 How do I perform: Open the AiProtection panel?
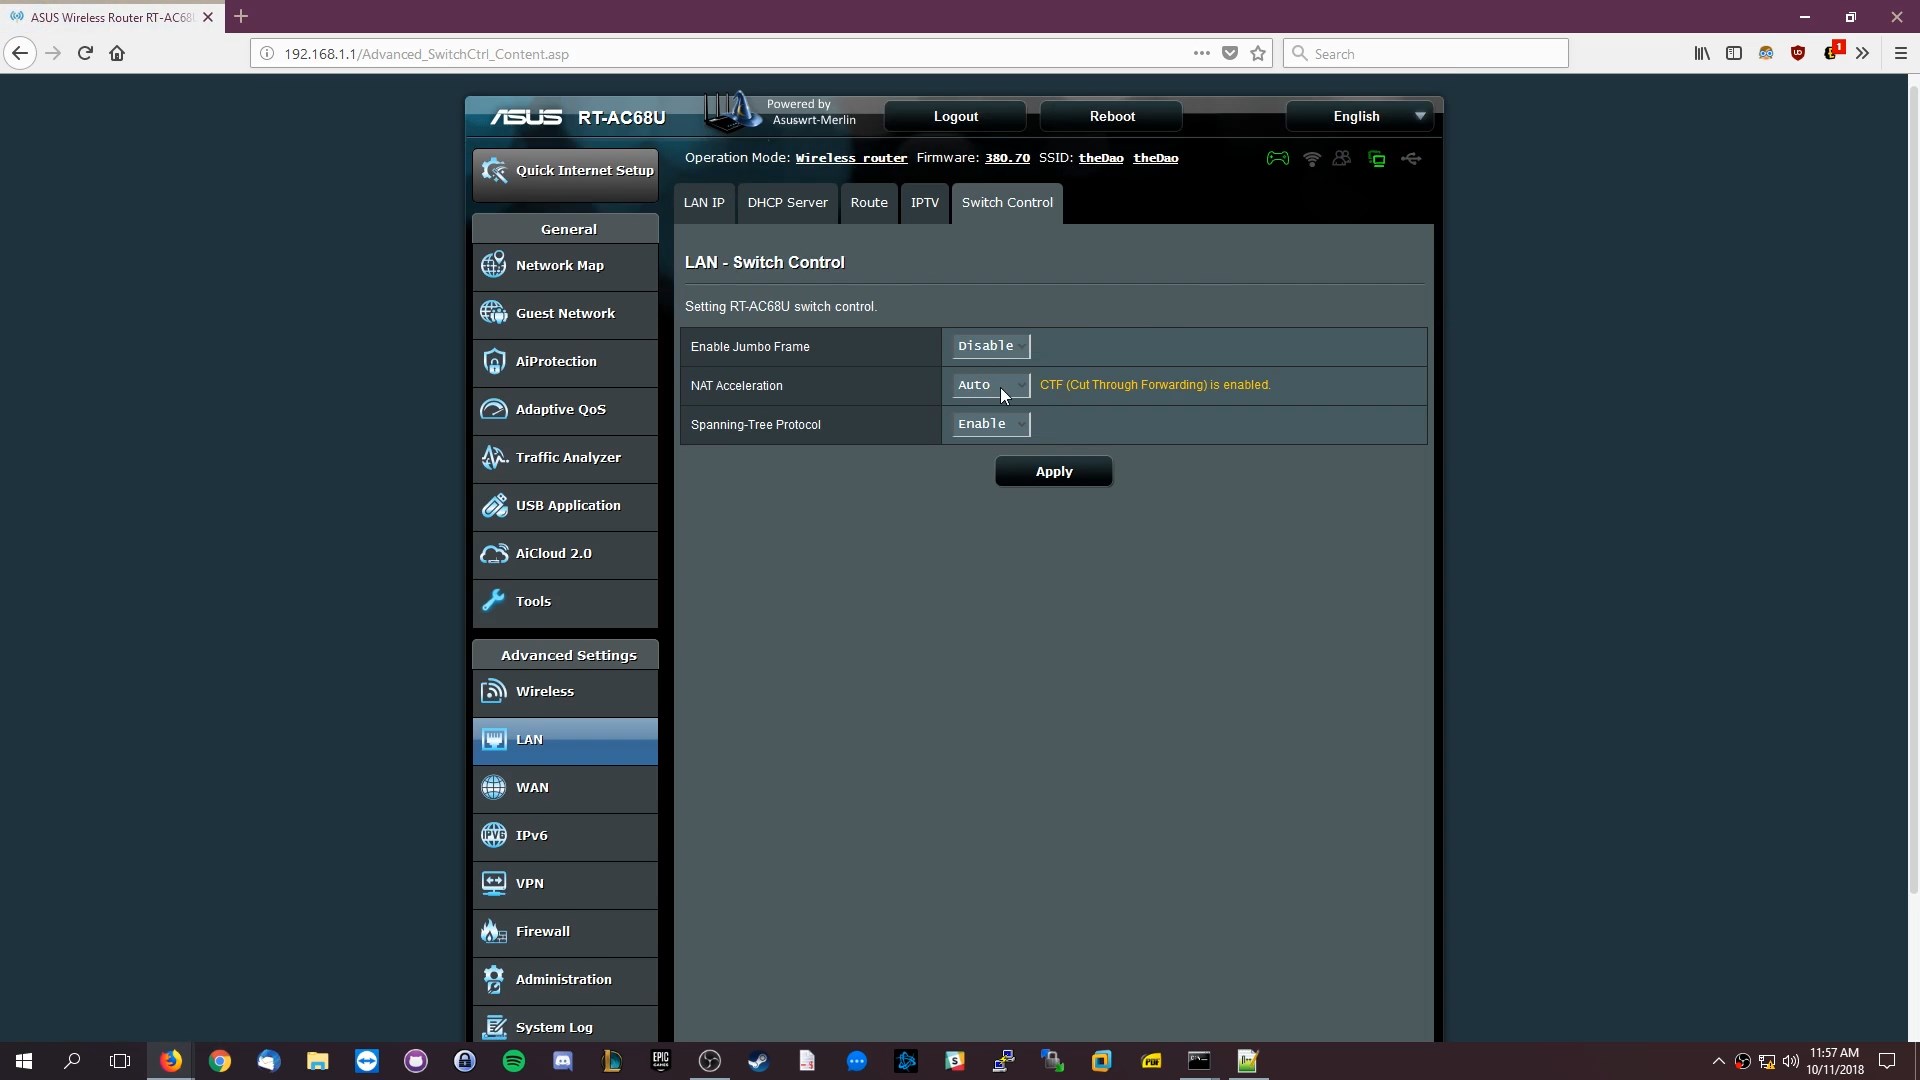(557, 361)
